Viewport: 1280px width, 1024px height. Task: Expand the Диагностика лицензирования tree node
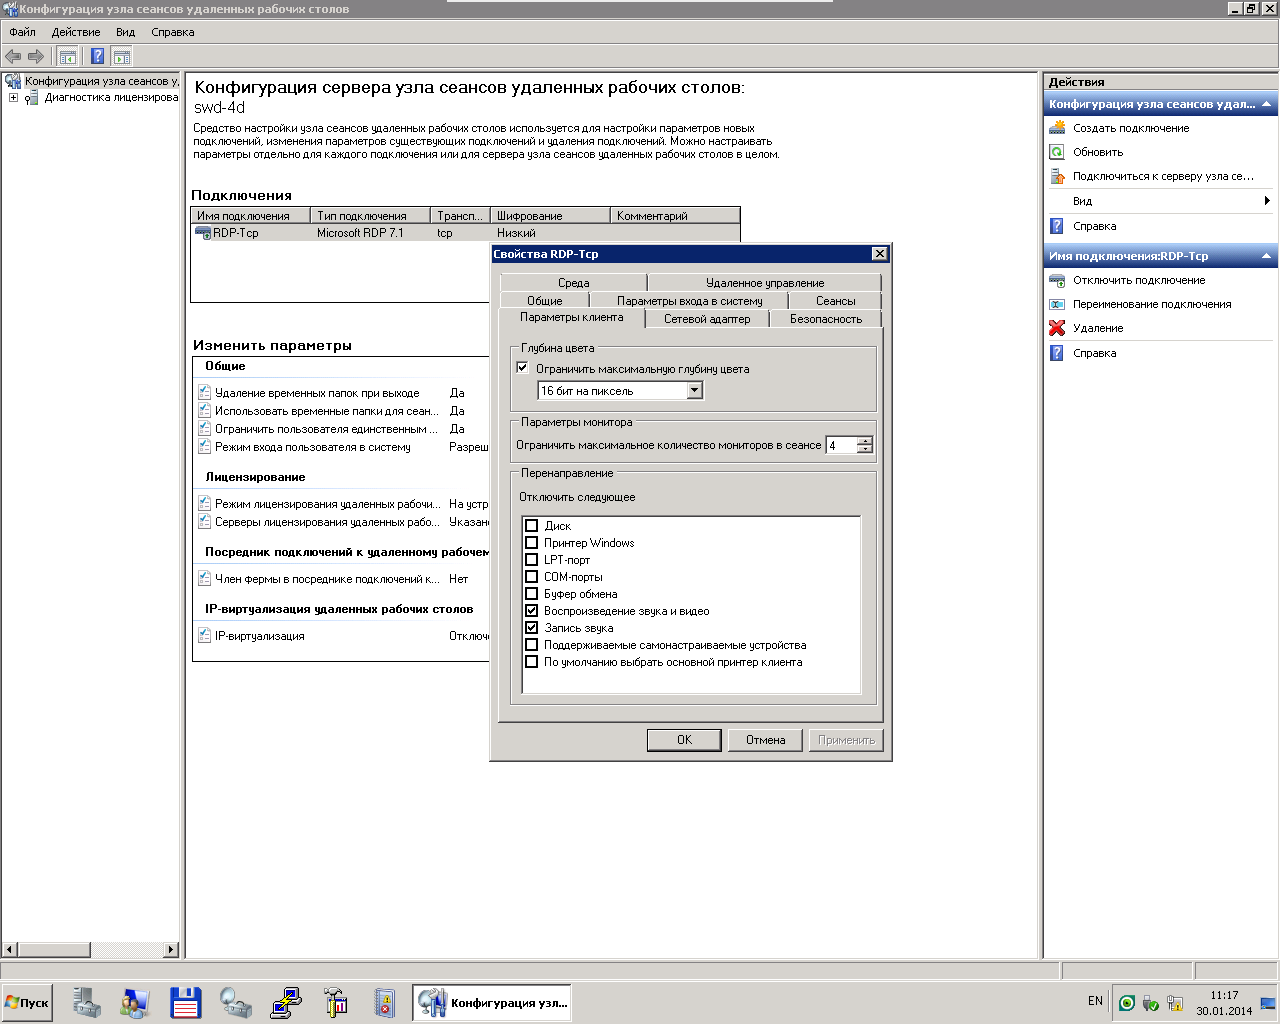click(x=13, y=98)
